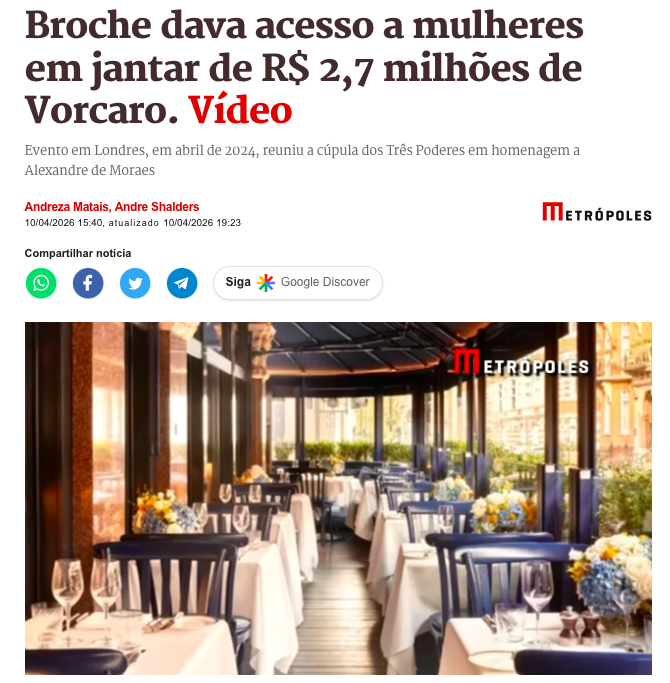
Task: Click the Google Discover text in button
Action: (325, 282)
